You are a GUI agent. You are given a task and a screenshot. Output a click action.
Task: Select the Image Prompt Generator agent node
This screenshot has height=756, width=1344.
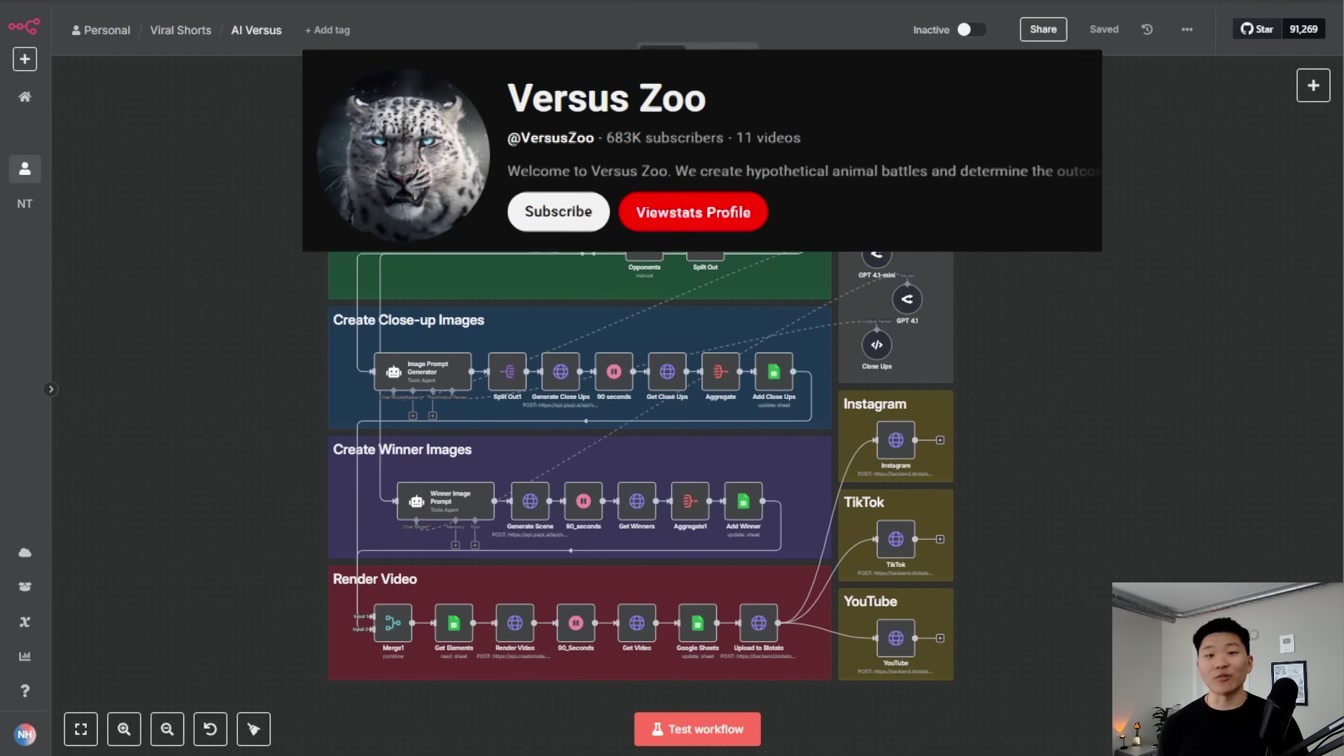pos(422,372)
